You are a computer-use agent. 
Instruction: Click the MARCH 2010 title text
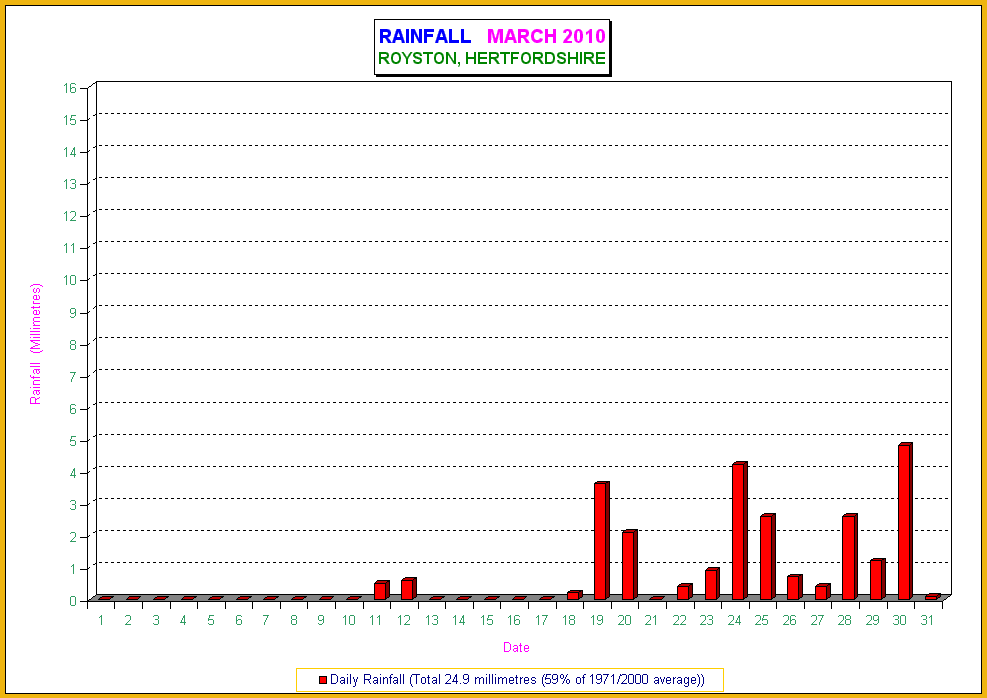click(546, 36)
